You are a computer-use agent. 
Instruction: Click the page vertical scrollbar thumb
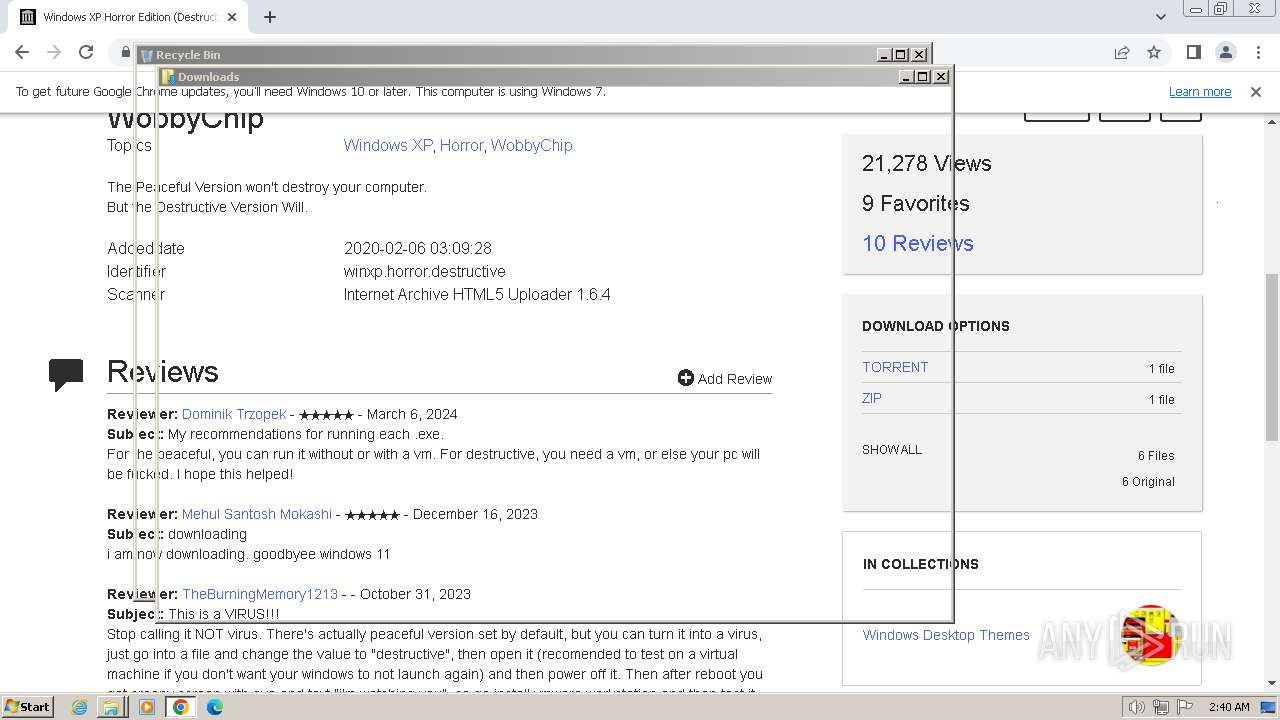(1272, 357)
